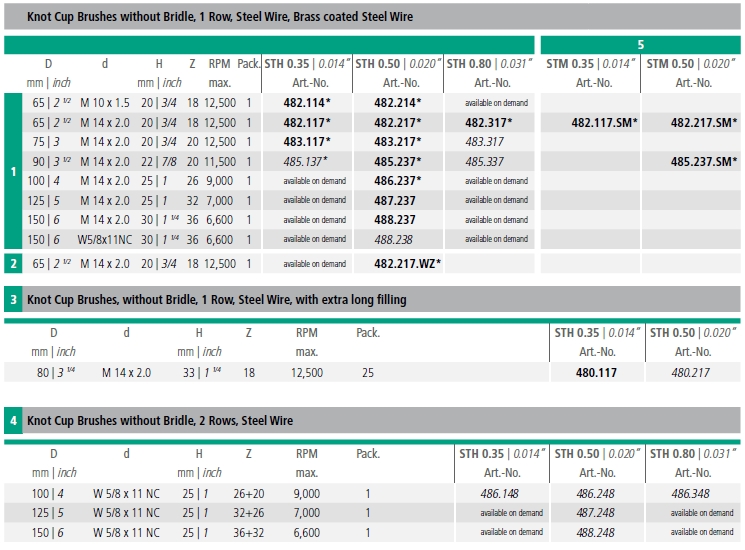Select article number 482.217.SM*
The height and width of the screenshot is (550, 745).
[x=704, y=123]
